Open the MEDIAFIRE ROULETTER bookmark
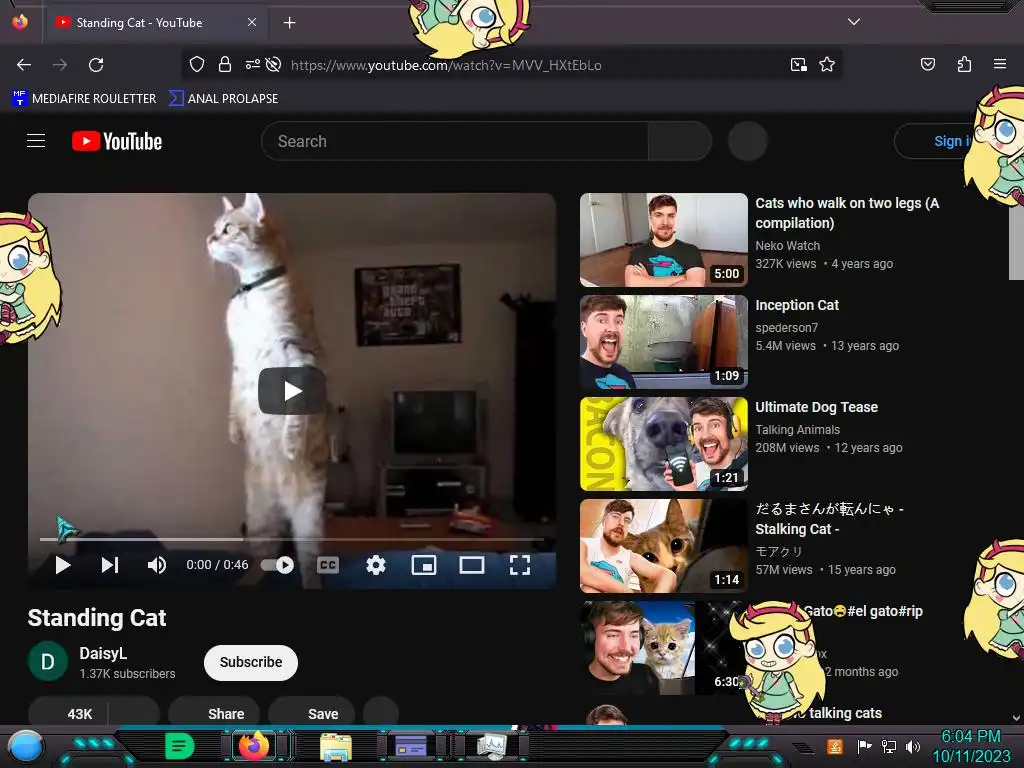The height and width of the screenshot is (768, 1024). pyautogui.click(x=84, y=99)
